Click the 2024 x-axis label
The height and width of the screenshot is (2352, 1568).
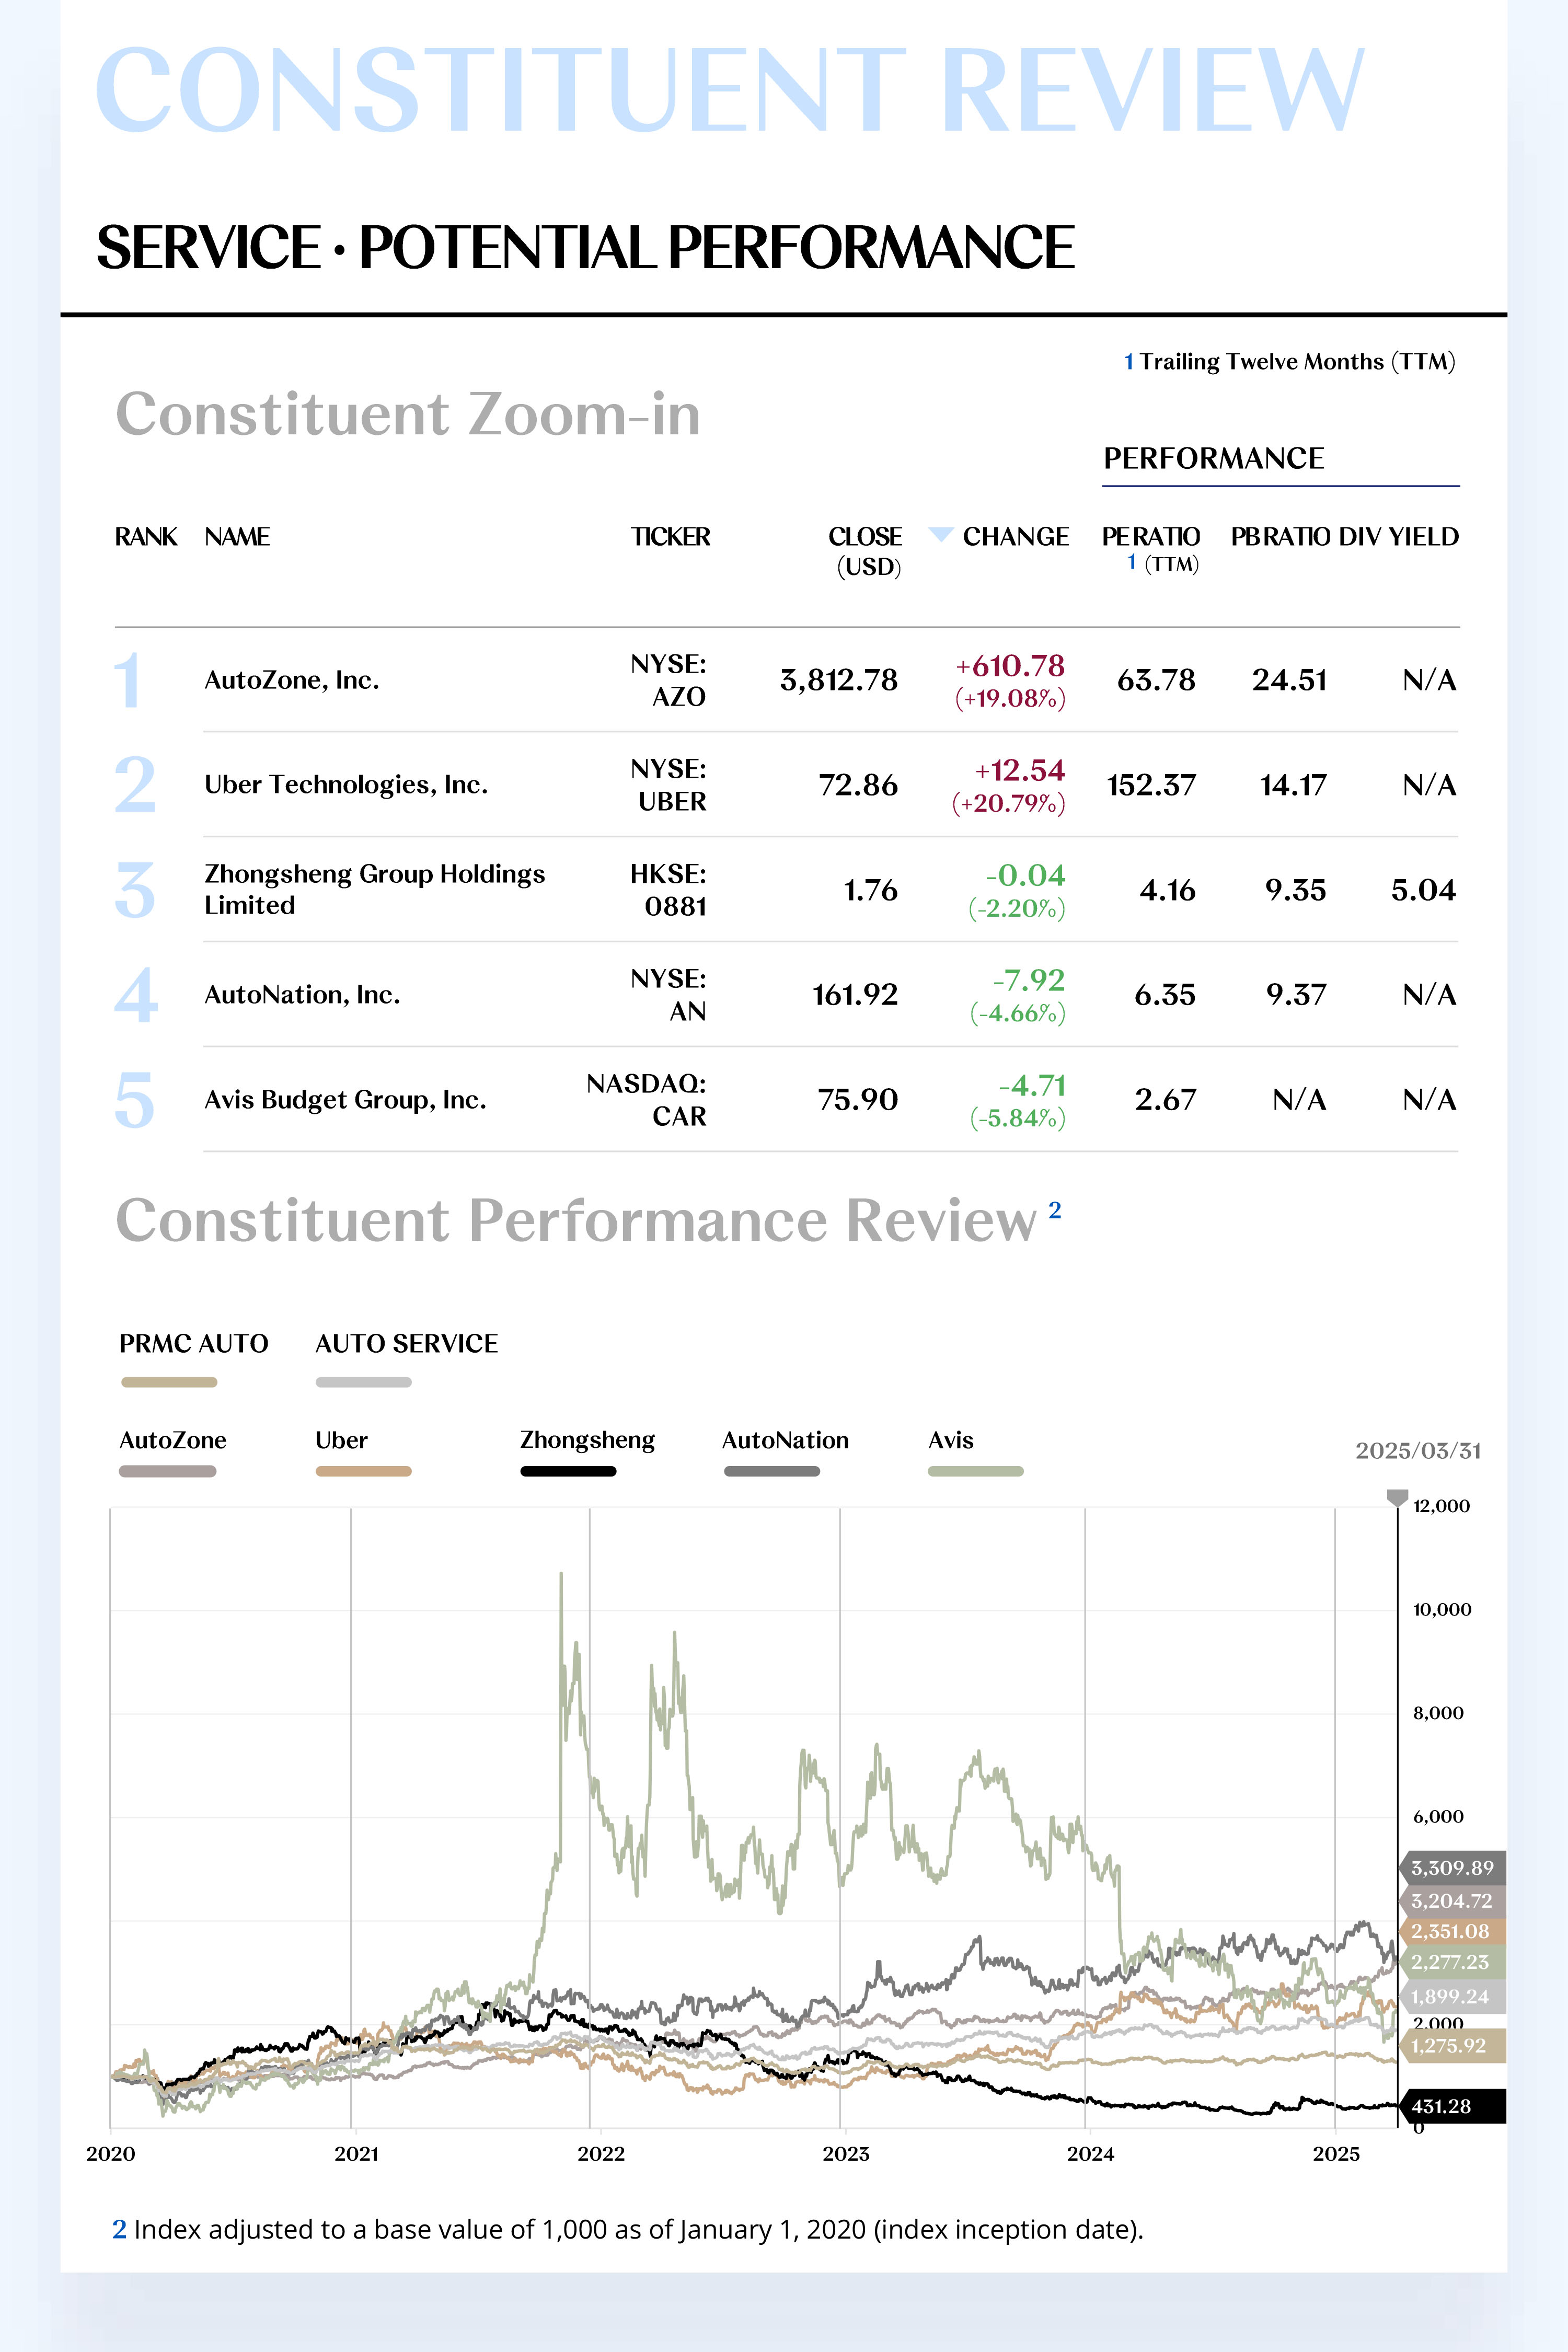pos(1090,2153)
